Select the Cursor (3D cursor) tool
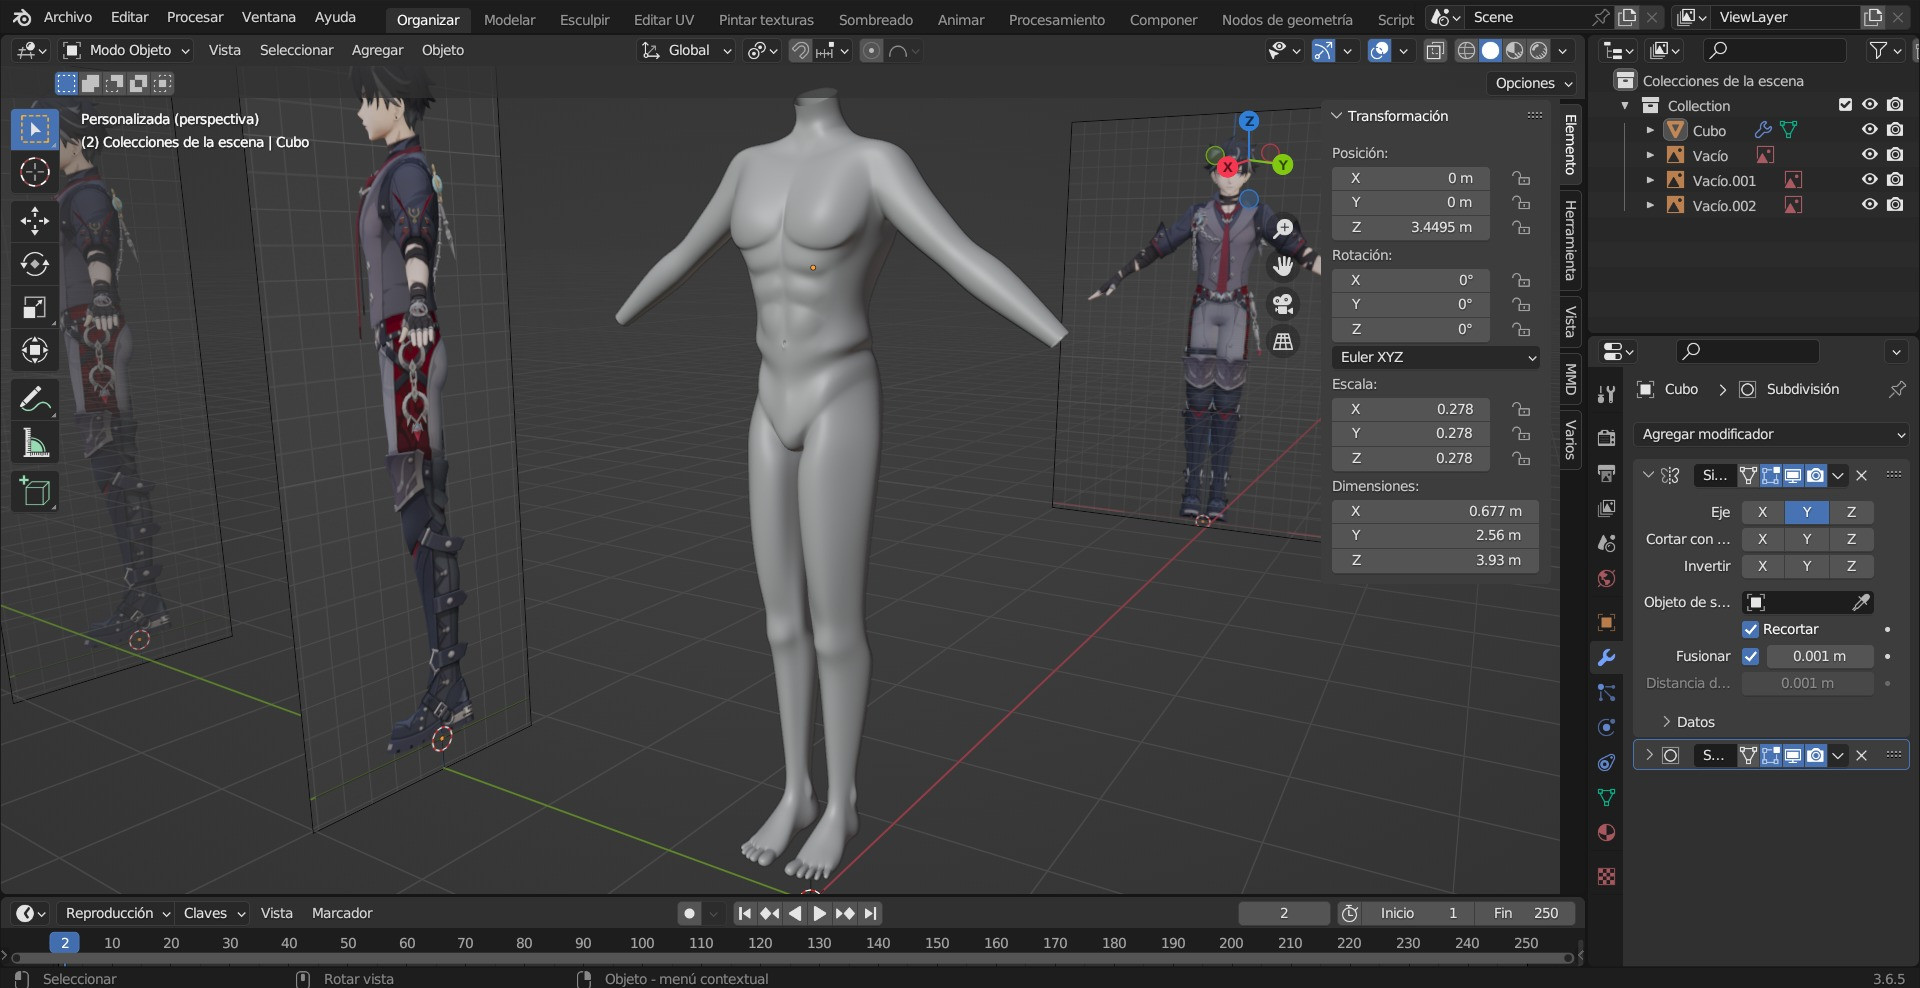Viewport: 1920px width, 988px height. [35, 173]
